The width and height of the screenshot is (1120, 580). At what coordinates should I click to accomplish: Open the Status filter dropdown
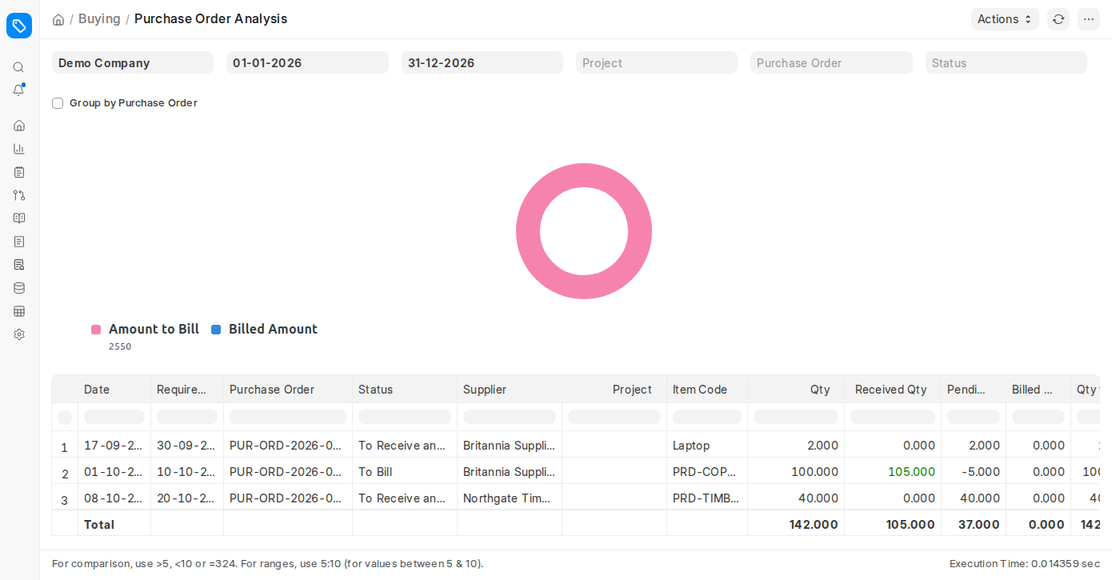click(1006, 63)
